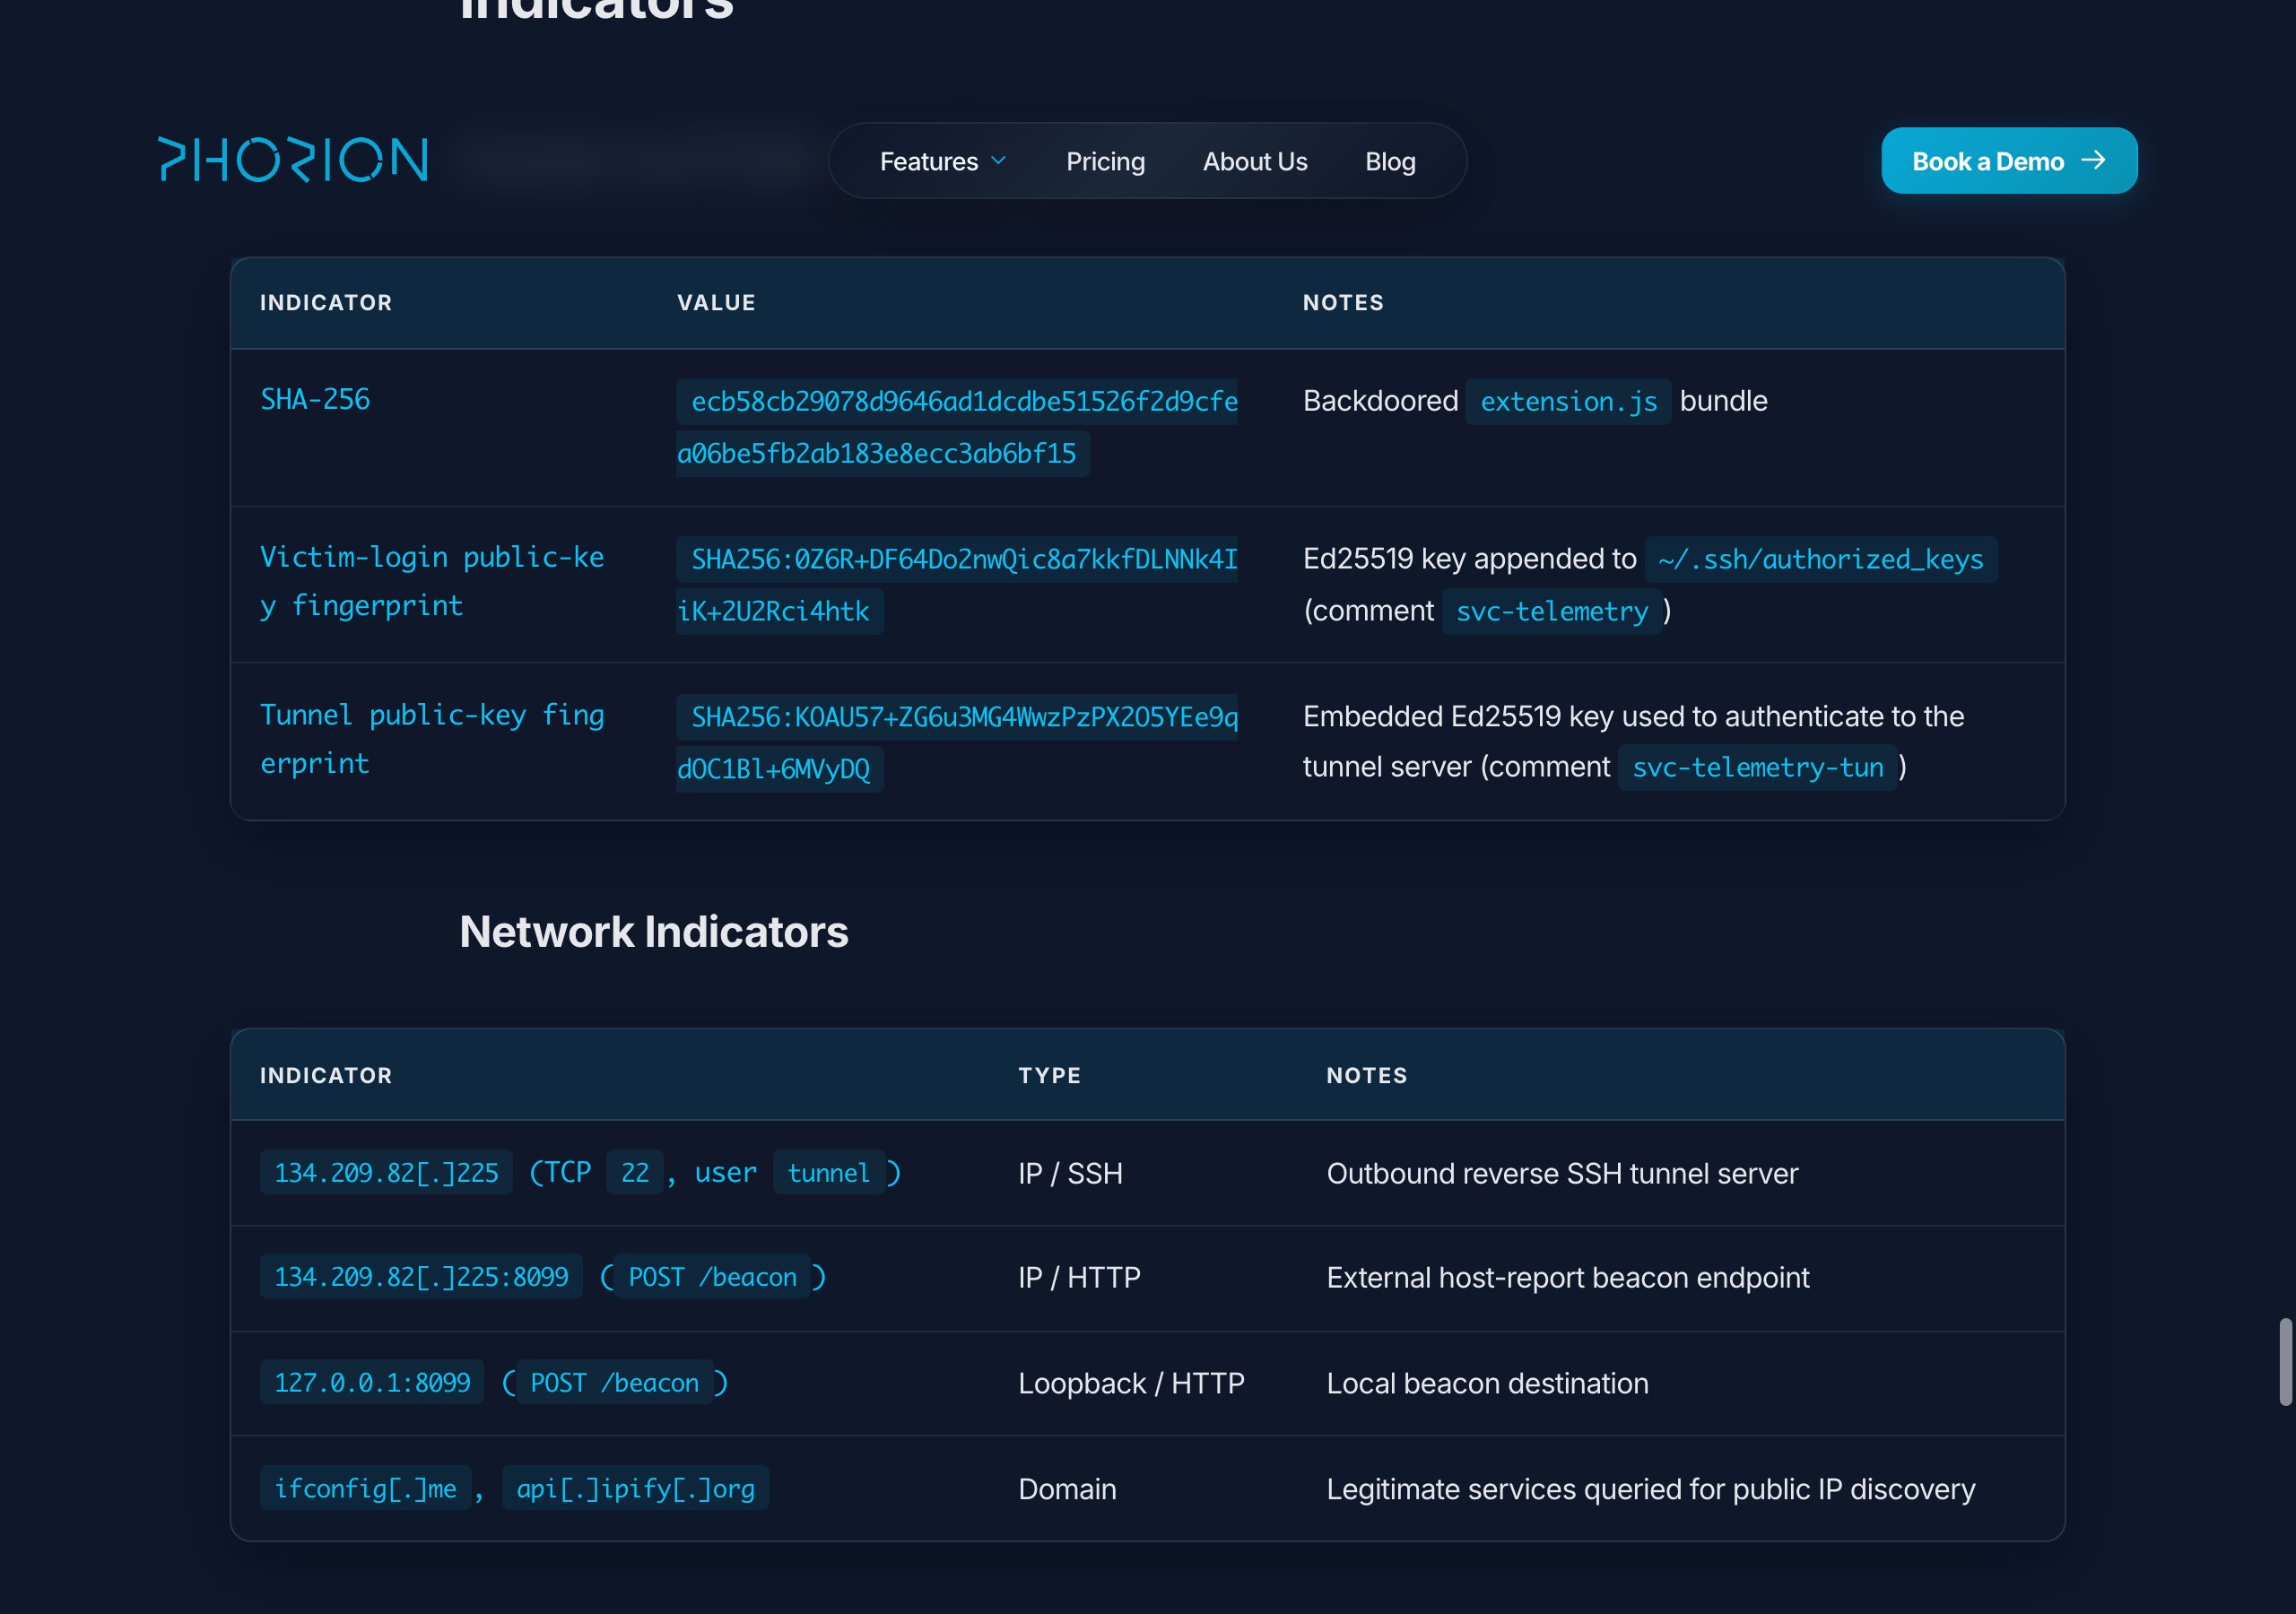Click the tunnel user code tag
2296x1614 pixels.
point(828,1172)
